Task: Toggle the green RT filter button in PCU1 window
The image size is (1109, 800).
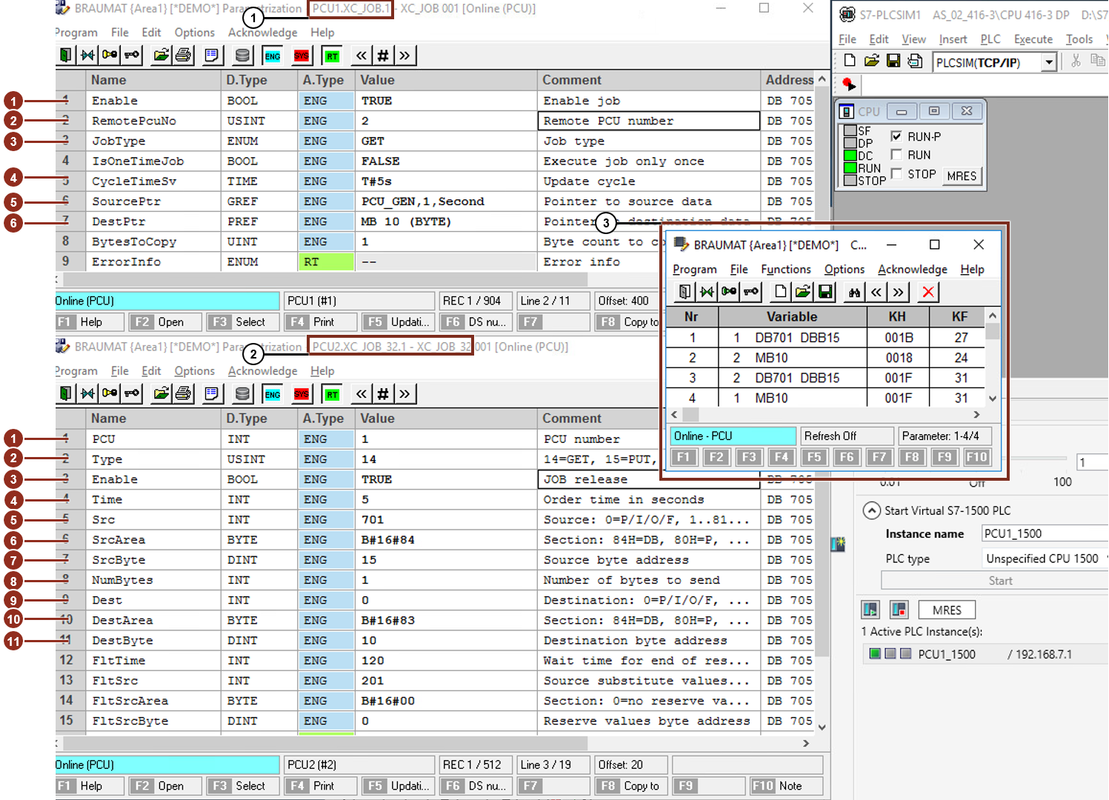Action: click(332, 55)
